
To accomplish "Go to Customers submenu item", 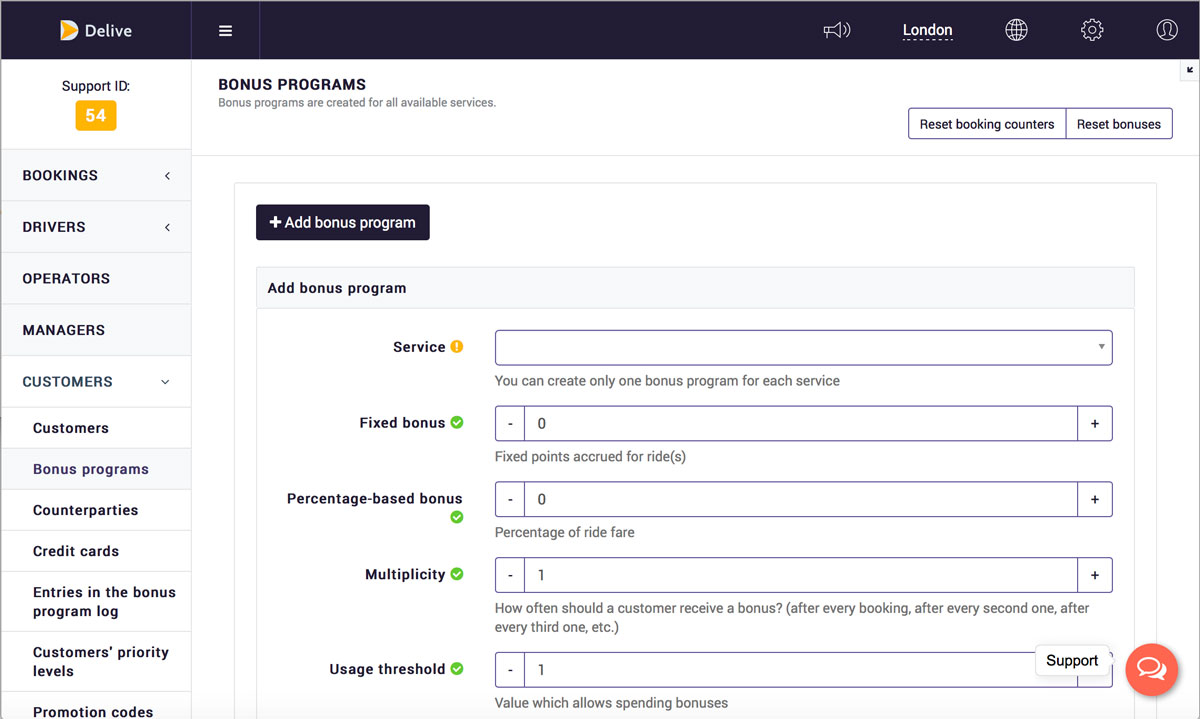I will 96,428.
